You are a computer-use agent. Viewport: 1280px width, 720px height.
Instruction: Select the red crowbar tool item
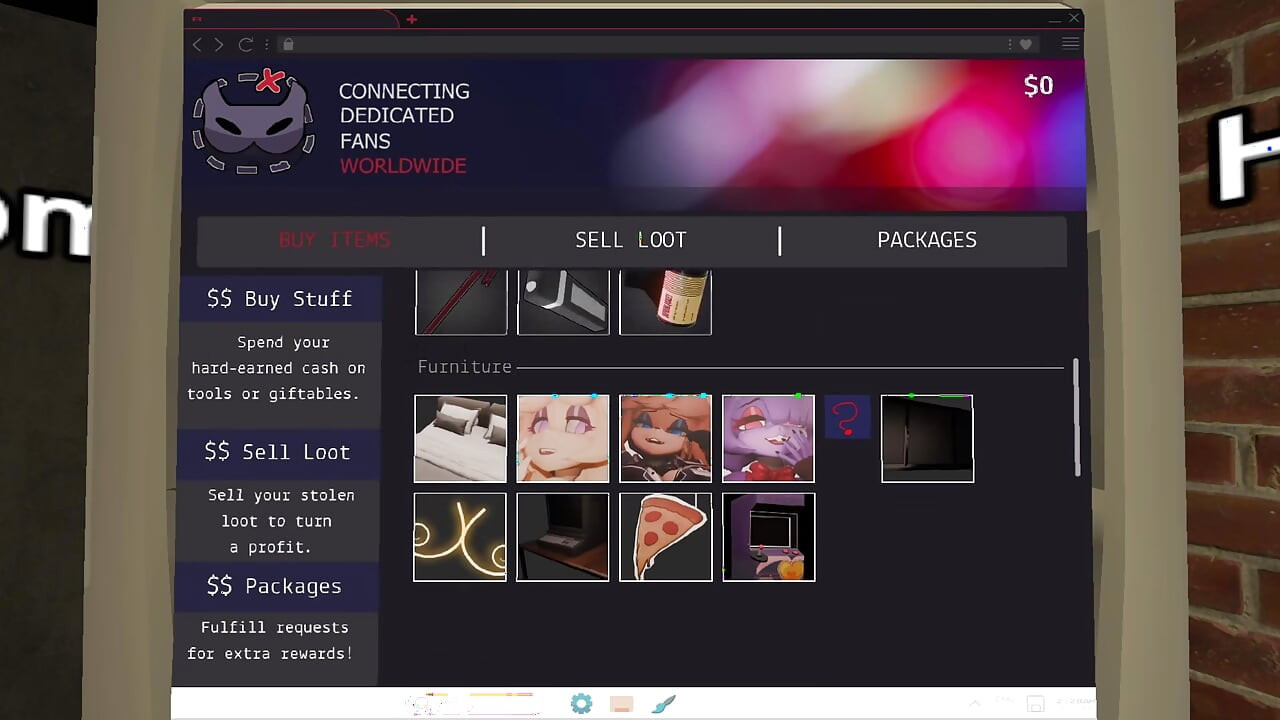point(461,302)
